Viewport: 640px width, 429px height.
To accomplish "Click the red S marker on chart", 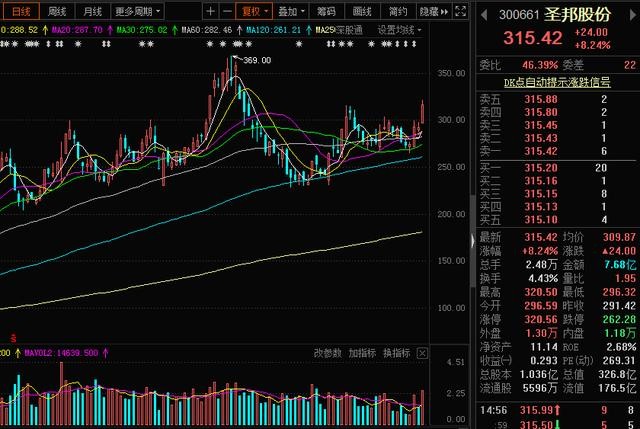I will click(13, 338).
